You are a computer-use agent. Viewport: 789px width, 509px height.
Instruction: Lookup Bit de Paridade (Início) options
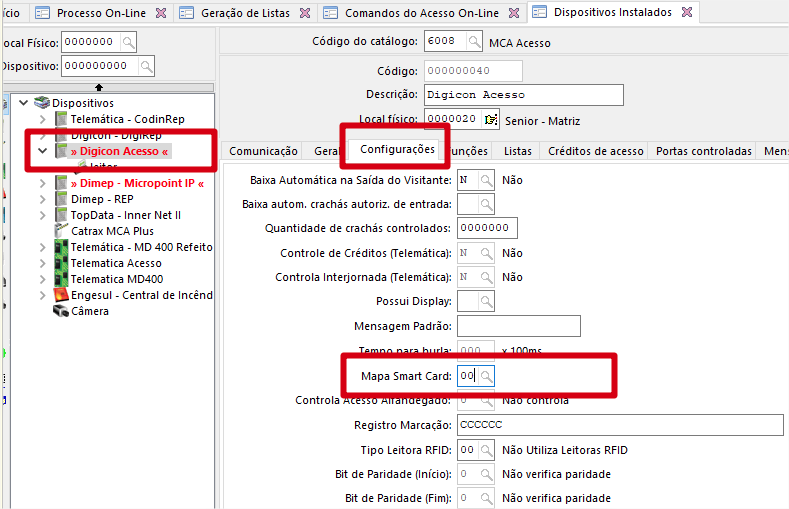[x=486, y=474]
